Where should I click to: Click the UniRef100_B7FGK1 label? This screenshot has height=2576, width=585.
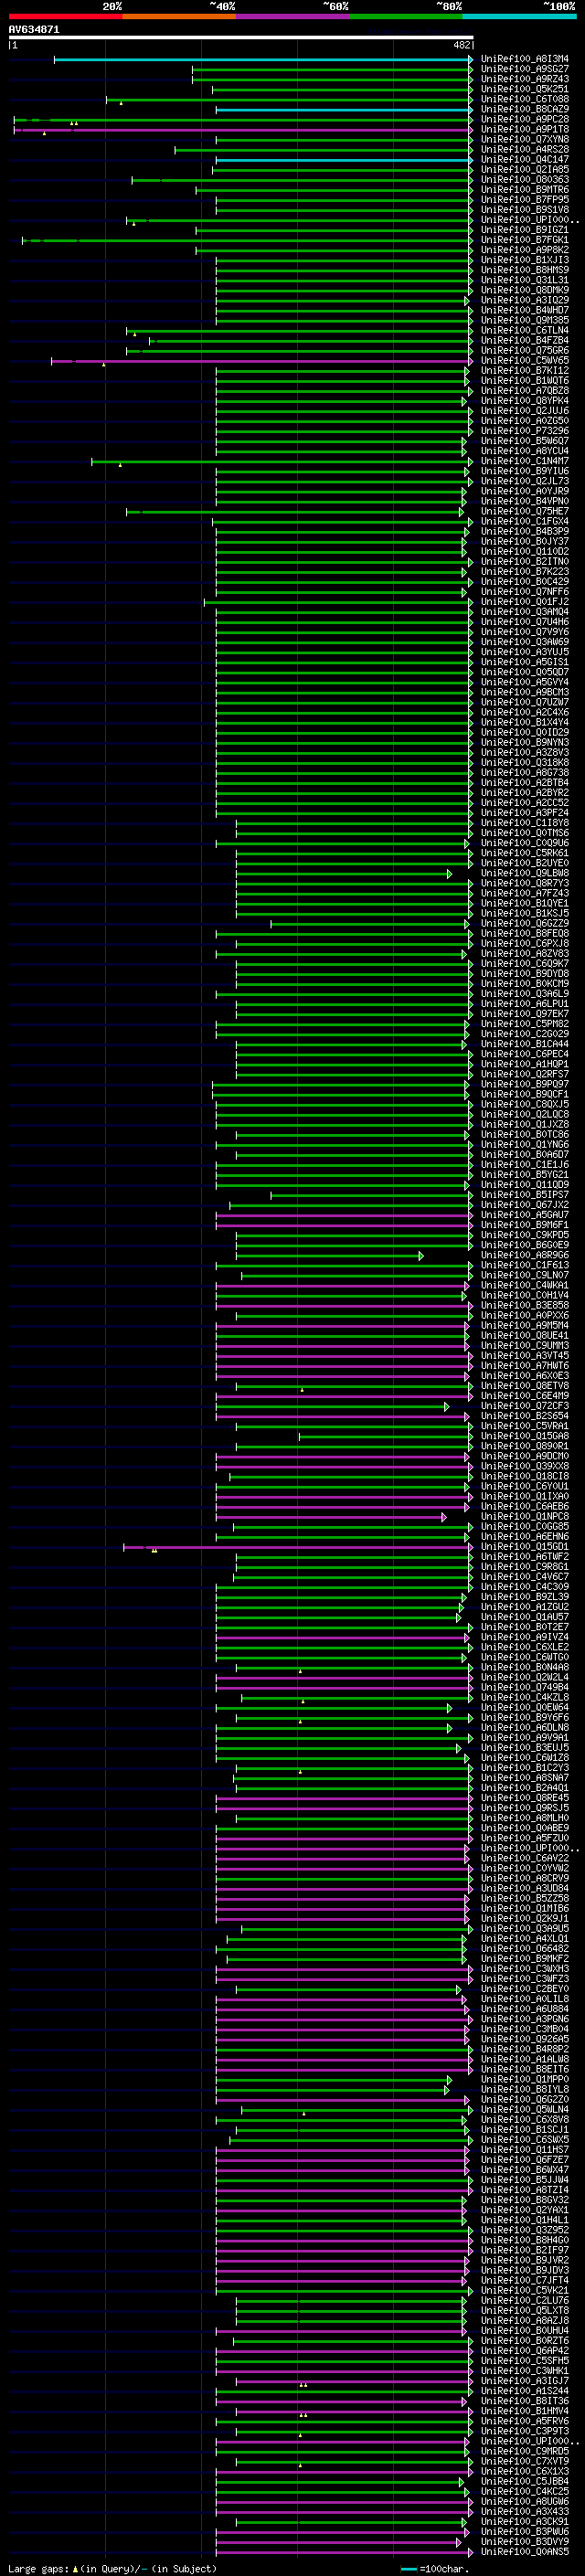[524, 240]
